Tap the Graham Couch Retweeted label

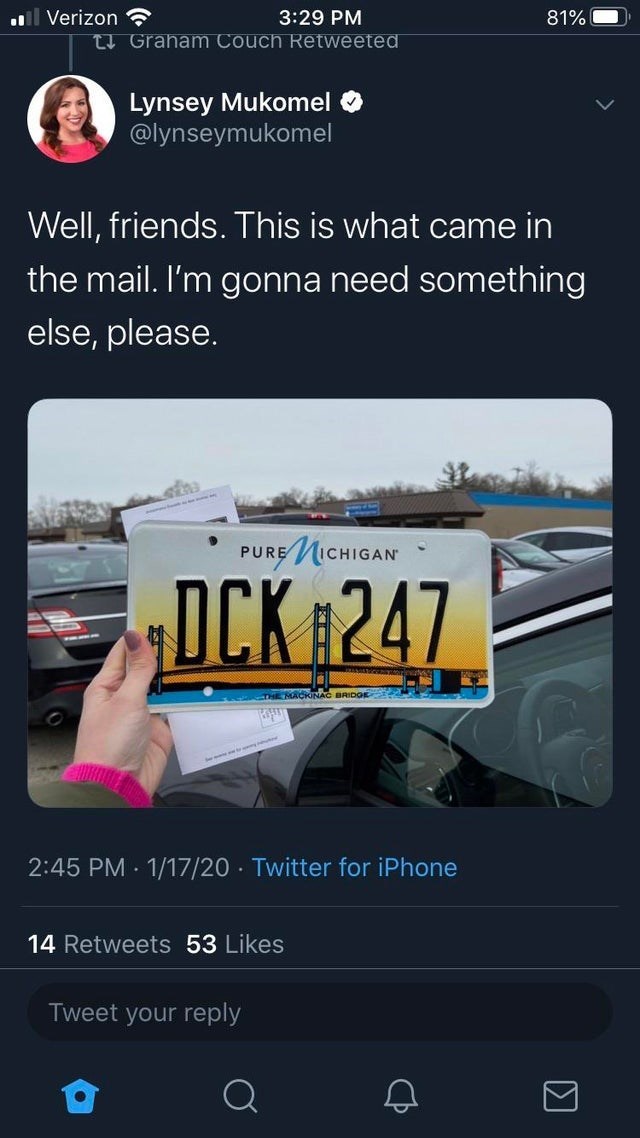pos(263,41)
